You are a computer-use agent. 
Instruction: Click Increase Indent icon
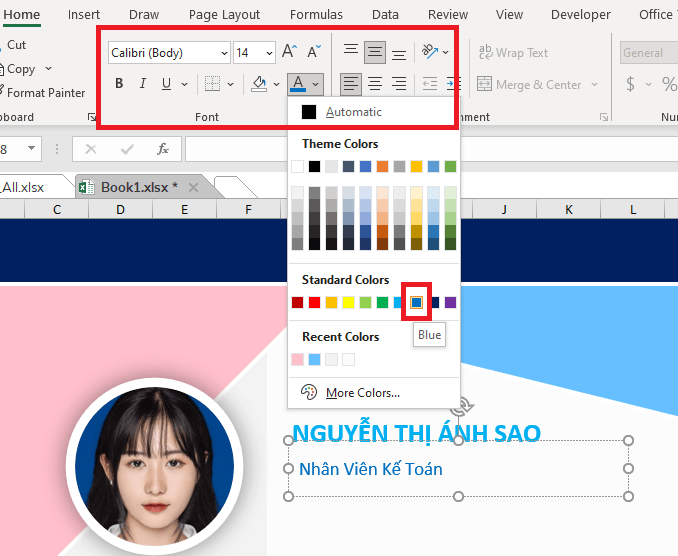(453, 84)
